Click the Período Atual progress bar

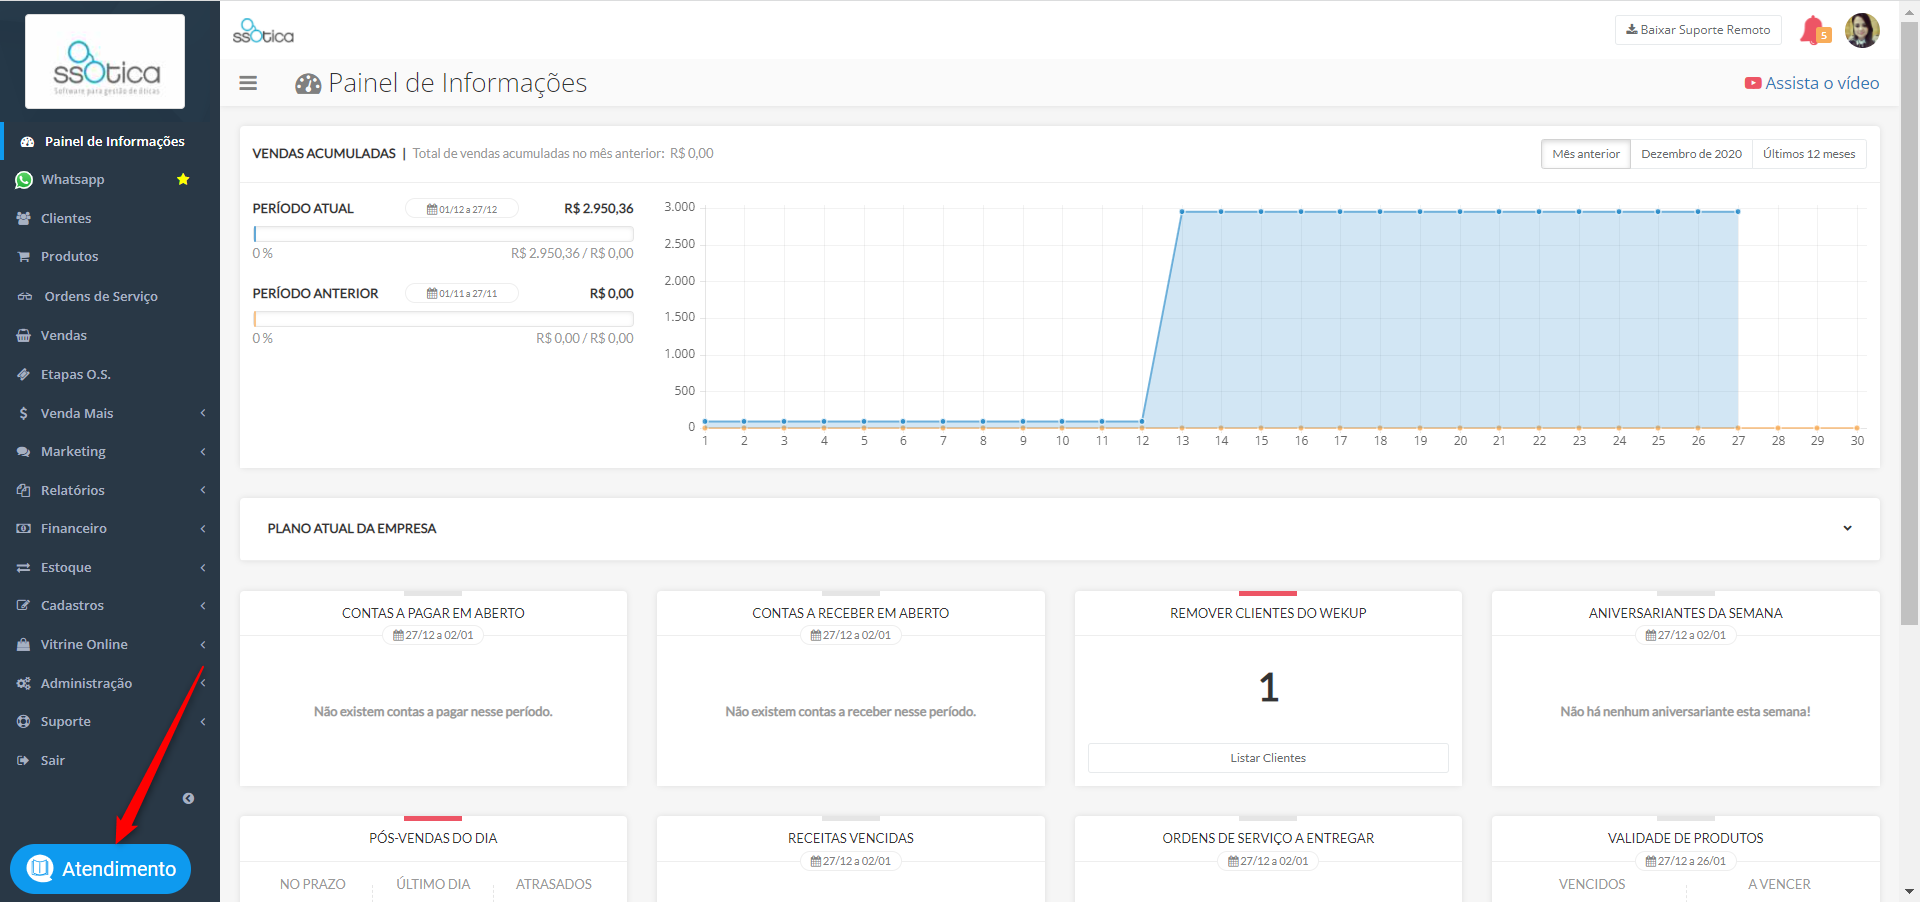coord(443,234)
